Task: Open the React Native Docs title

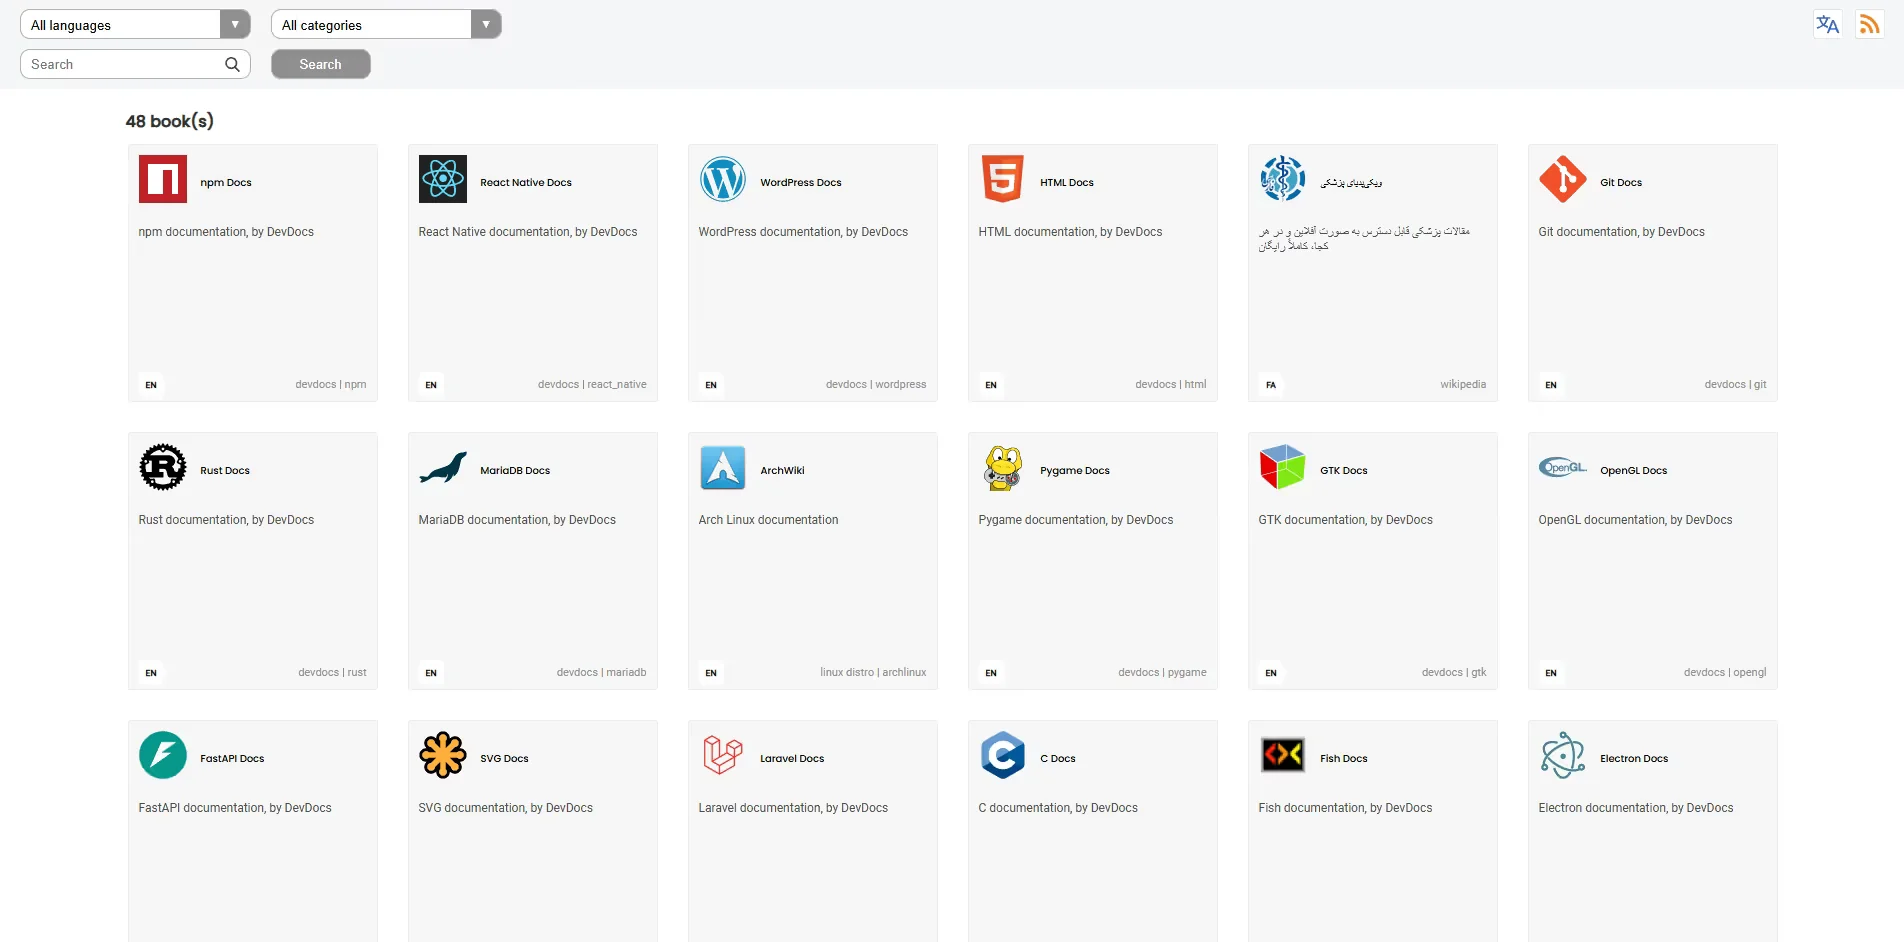Action: [x=526, y=183]
